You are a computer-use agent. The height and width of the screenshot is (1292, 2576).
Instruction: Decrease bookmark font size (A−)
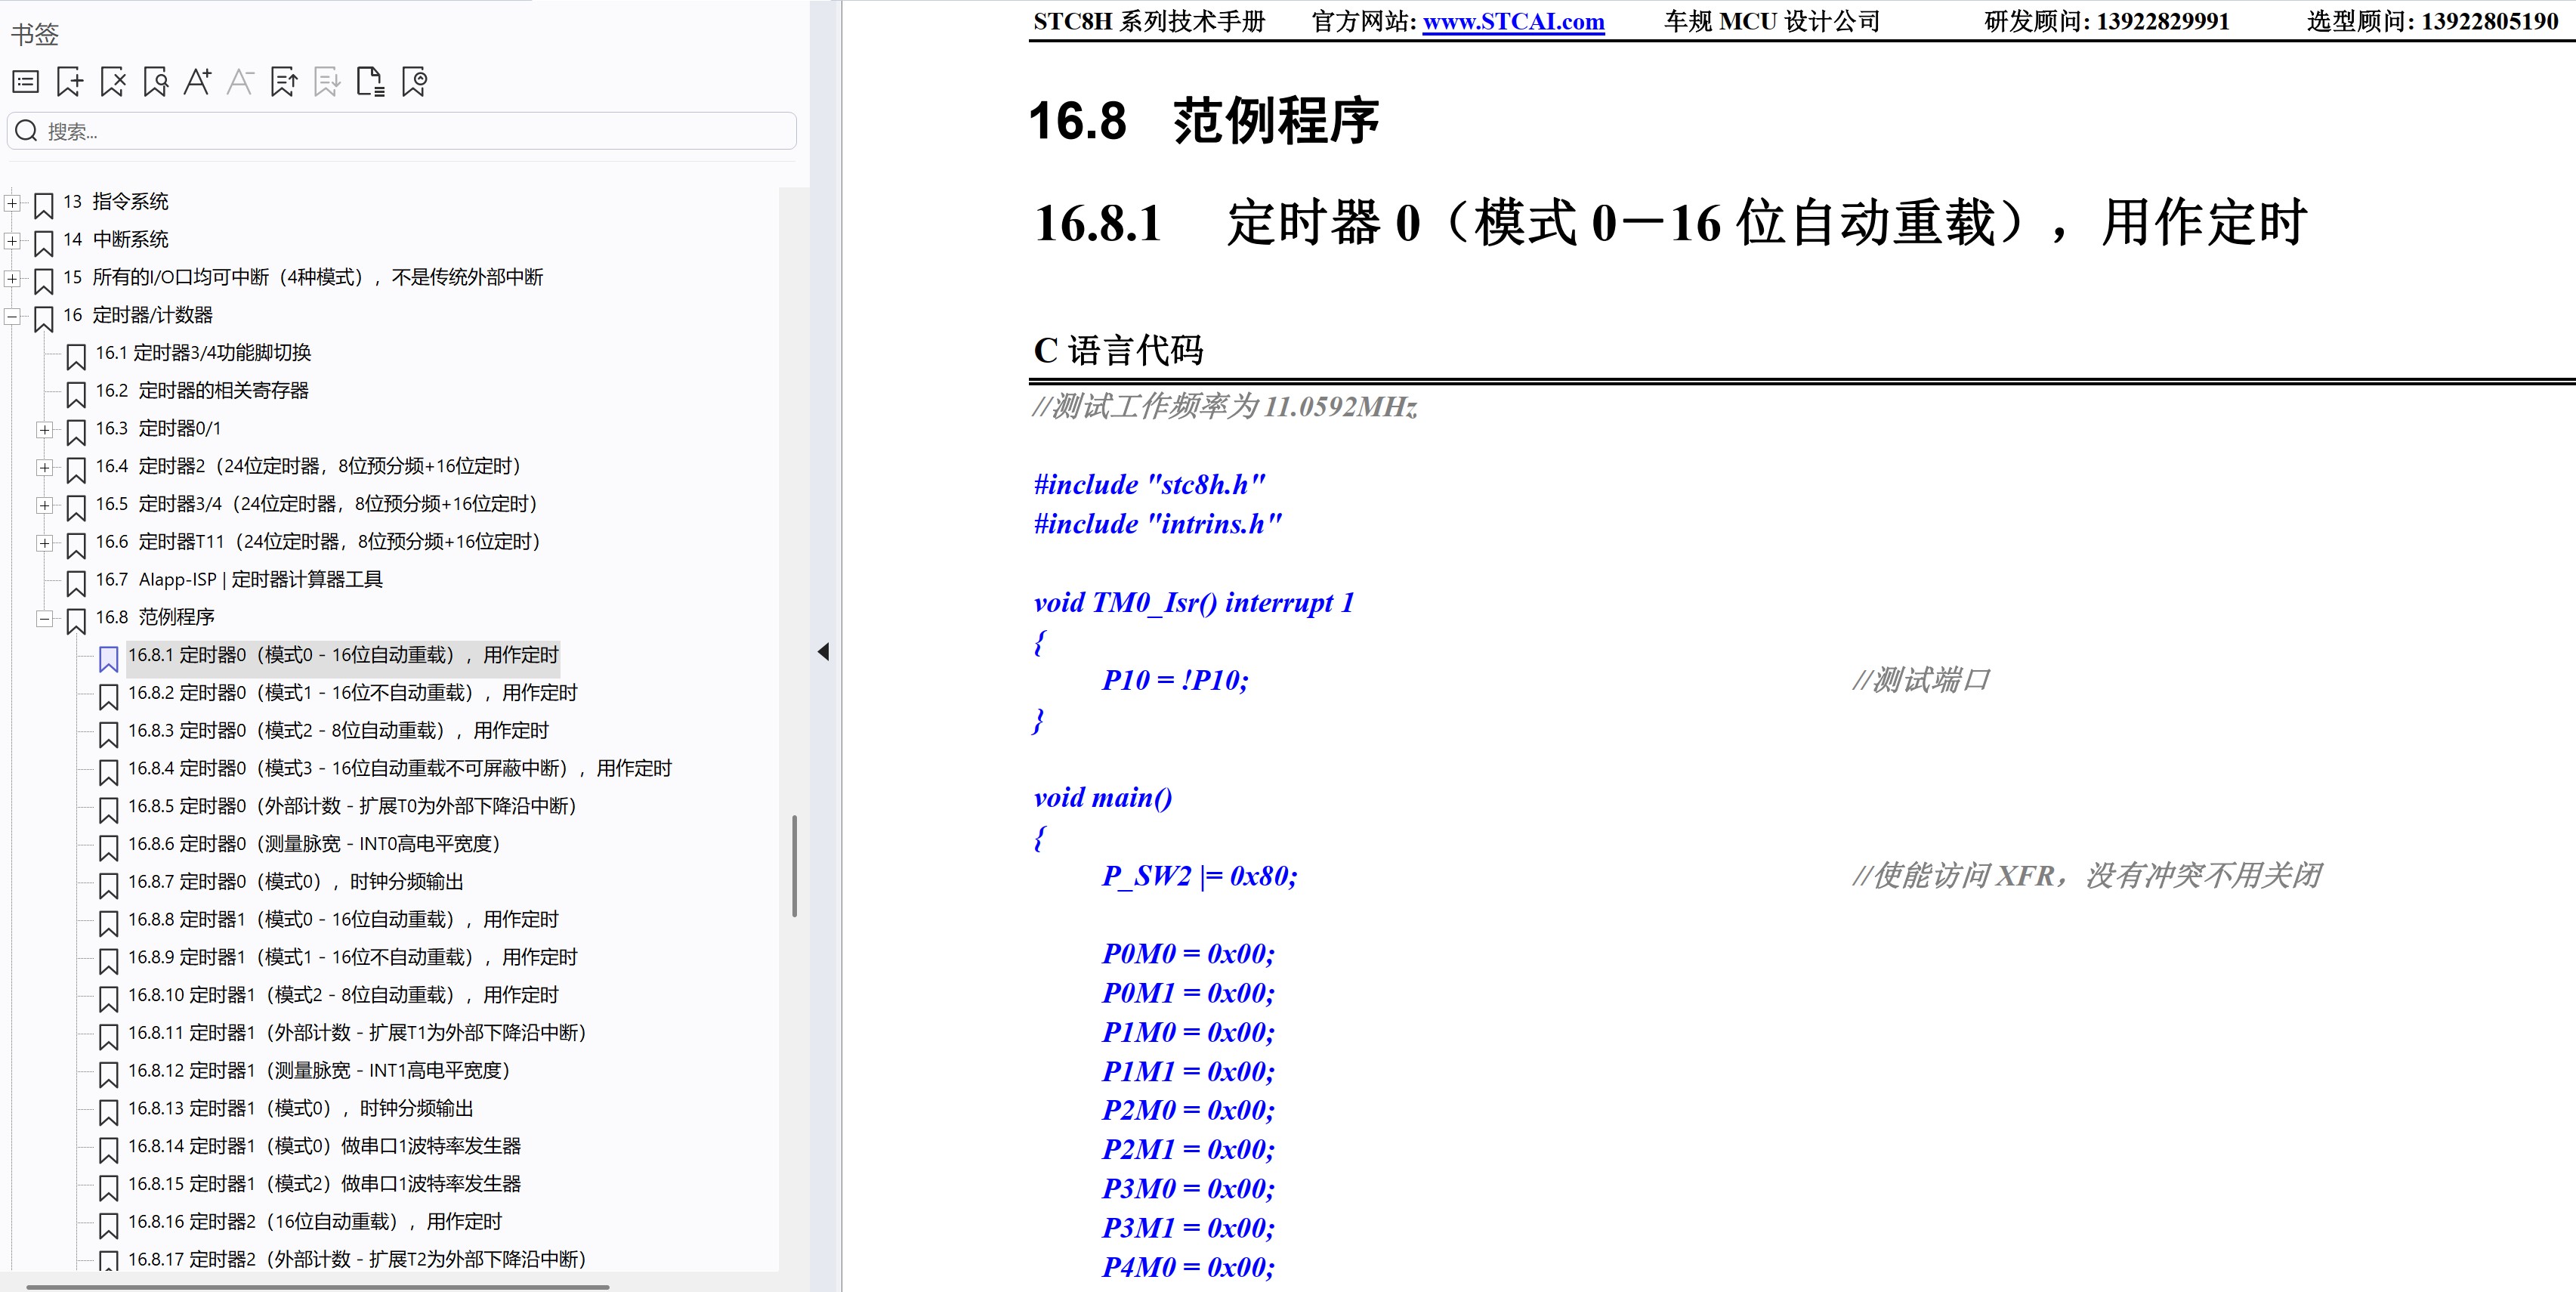[x=241, y=82]
